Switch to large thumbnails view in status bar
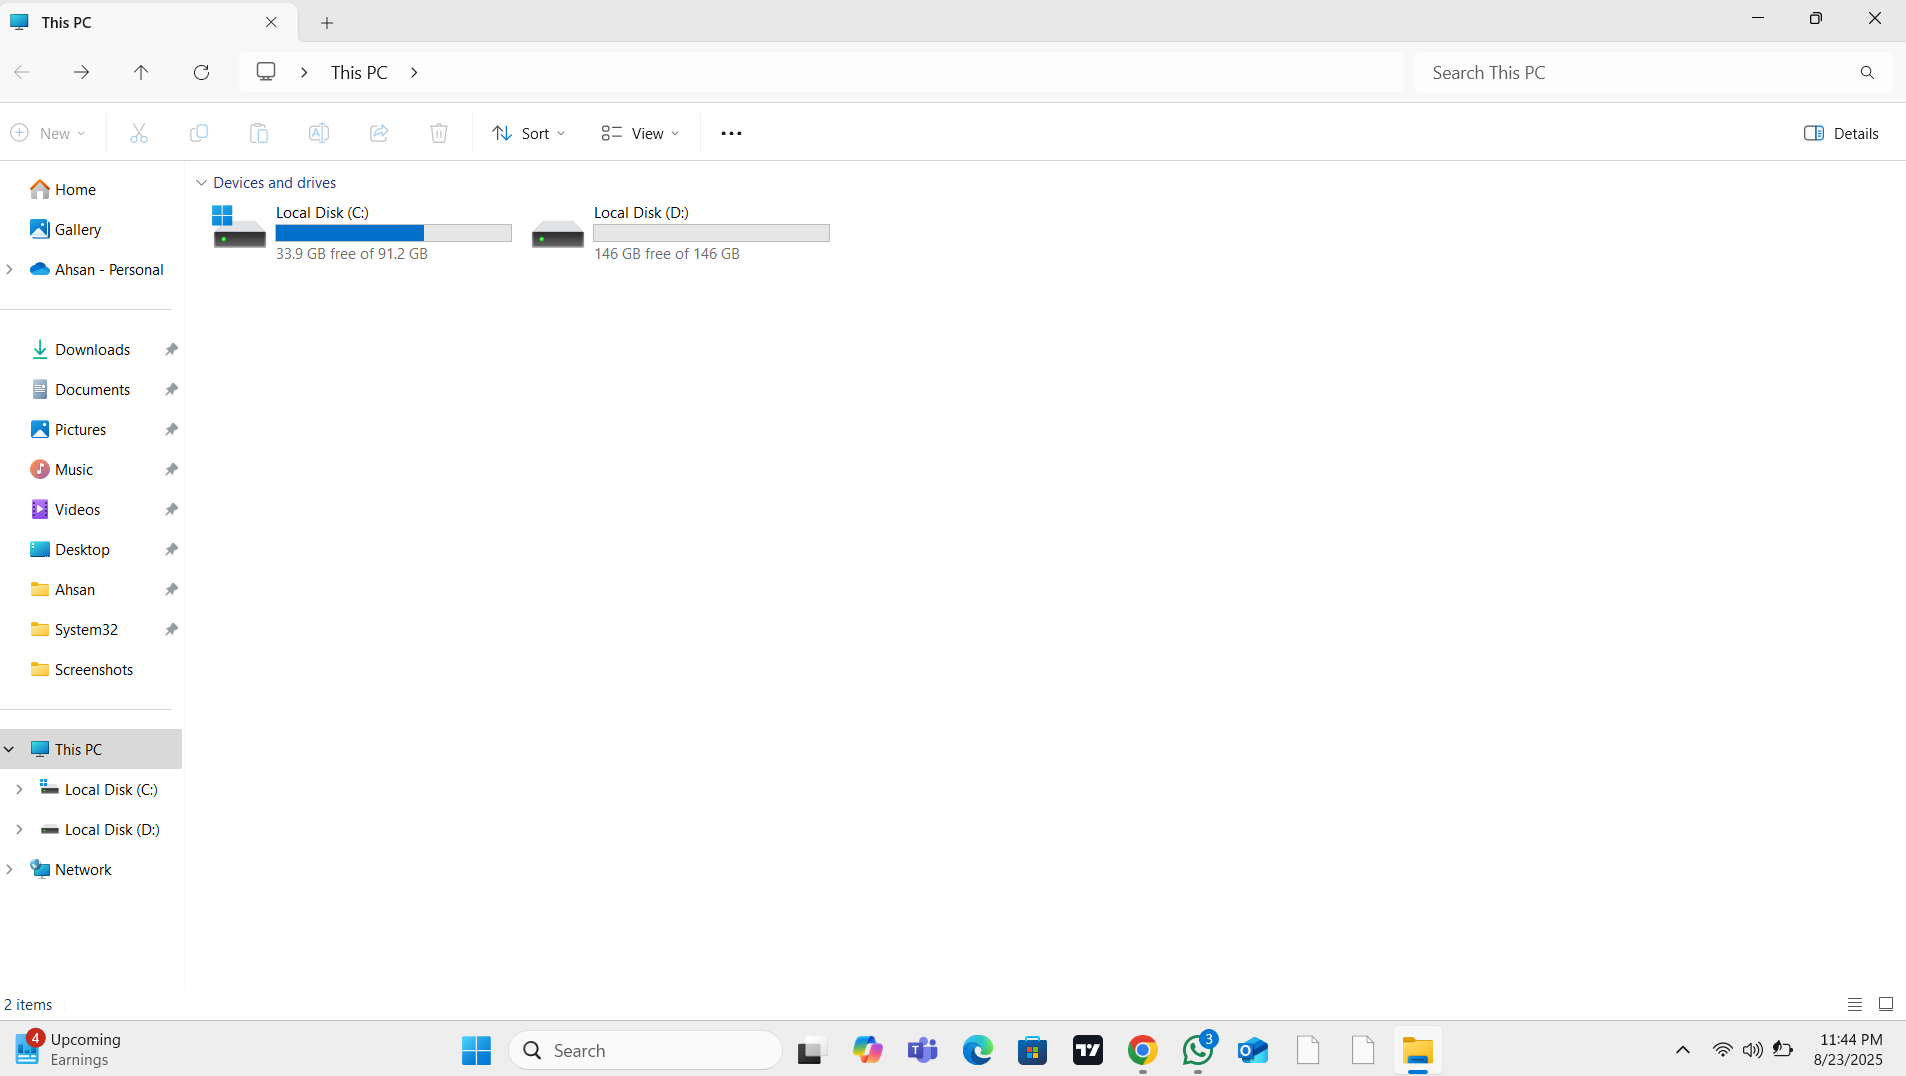Image resolution: width=1906 pixels, height=1076 pixels. click(1885, 1004)
